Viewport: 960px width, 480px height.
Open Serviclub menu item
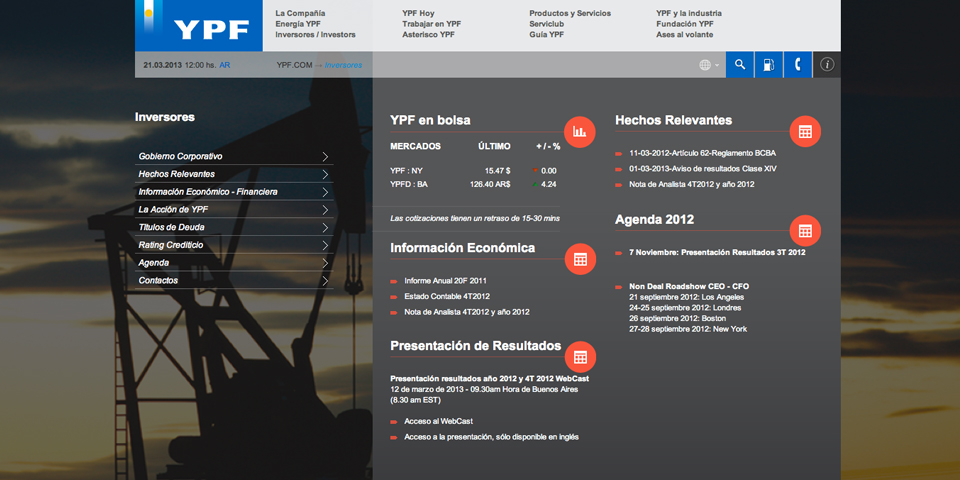[x=547, y=24]
